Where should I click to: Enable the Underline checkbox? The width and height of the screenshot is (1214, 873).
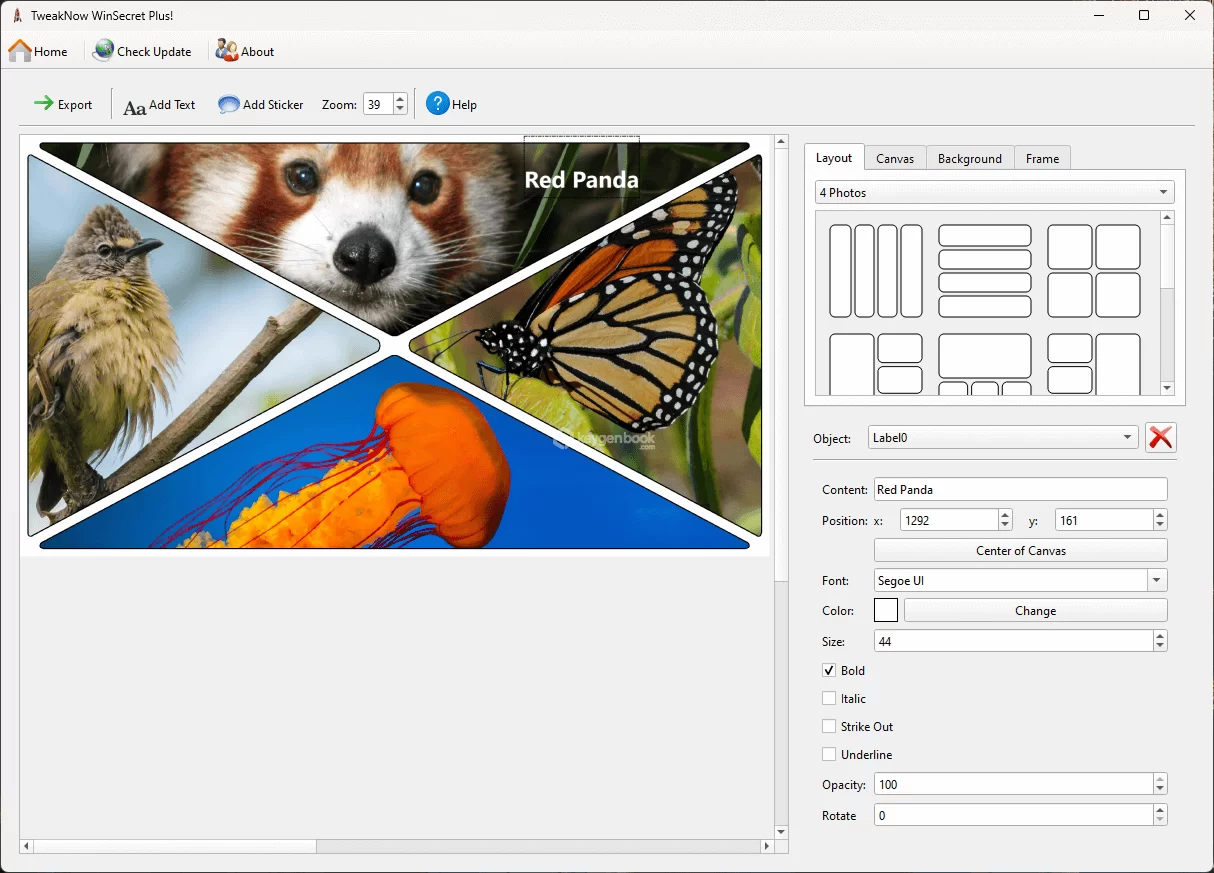coord(829,755)
